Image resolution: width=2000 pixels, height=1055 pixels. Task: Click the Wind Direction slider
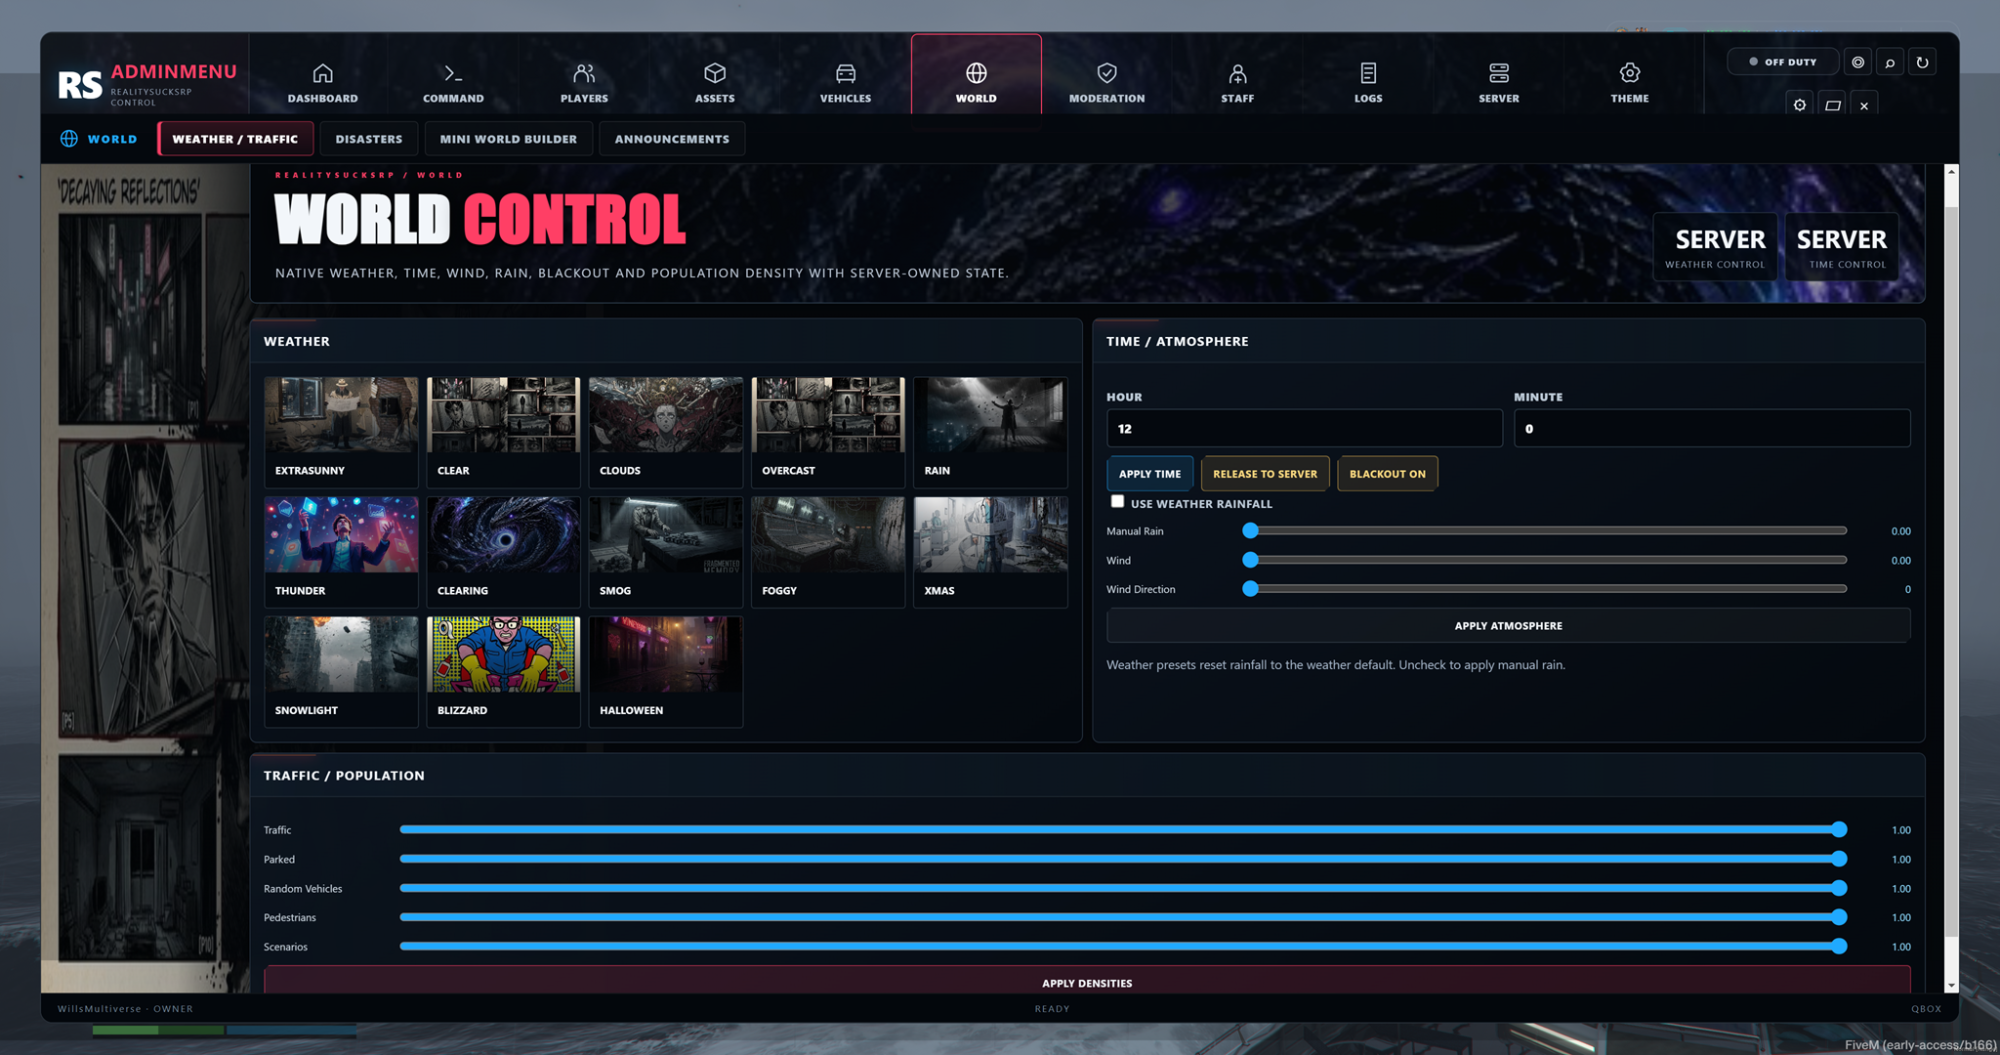pos(1545,589)
